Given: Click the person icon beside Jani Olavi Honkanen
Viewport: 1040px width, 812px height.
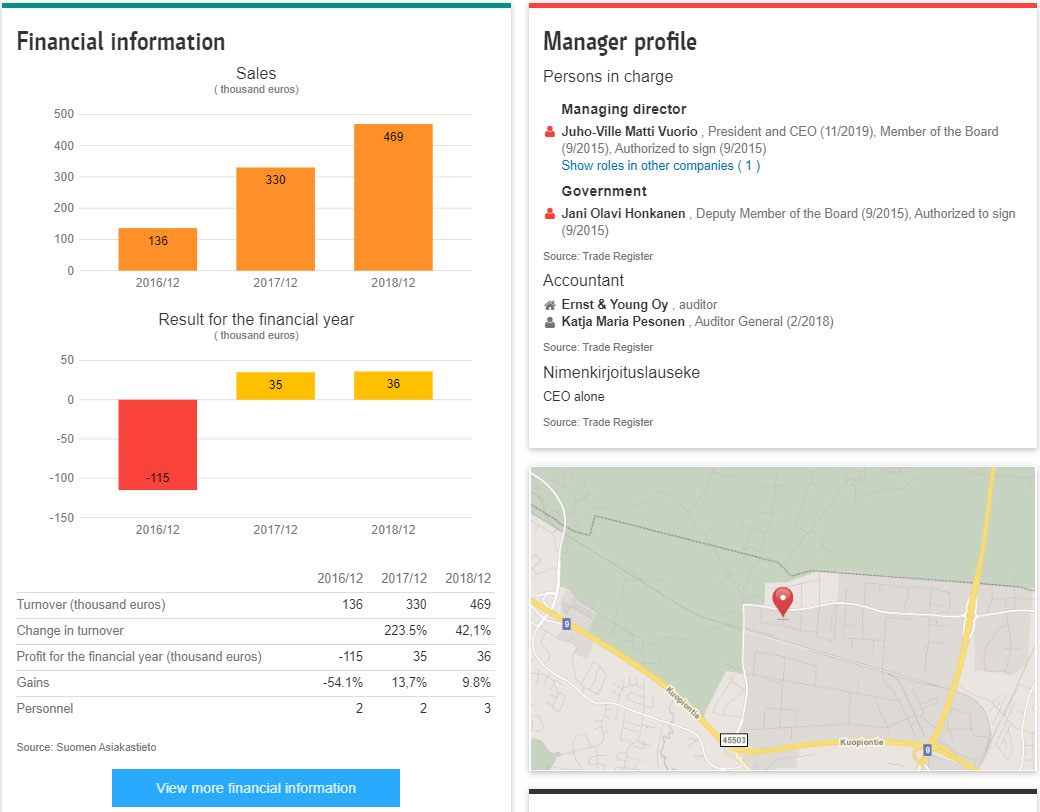Looking at the screenshot, I should click(549, 214).
